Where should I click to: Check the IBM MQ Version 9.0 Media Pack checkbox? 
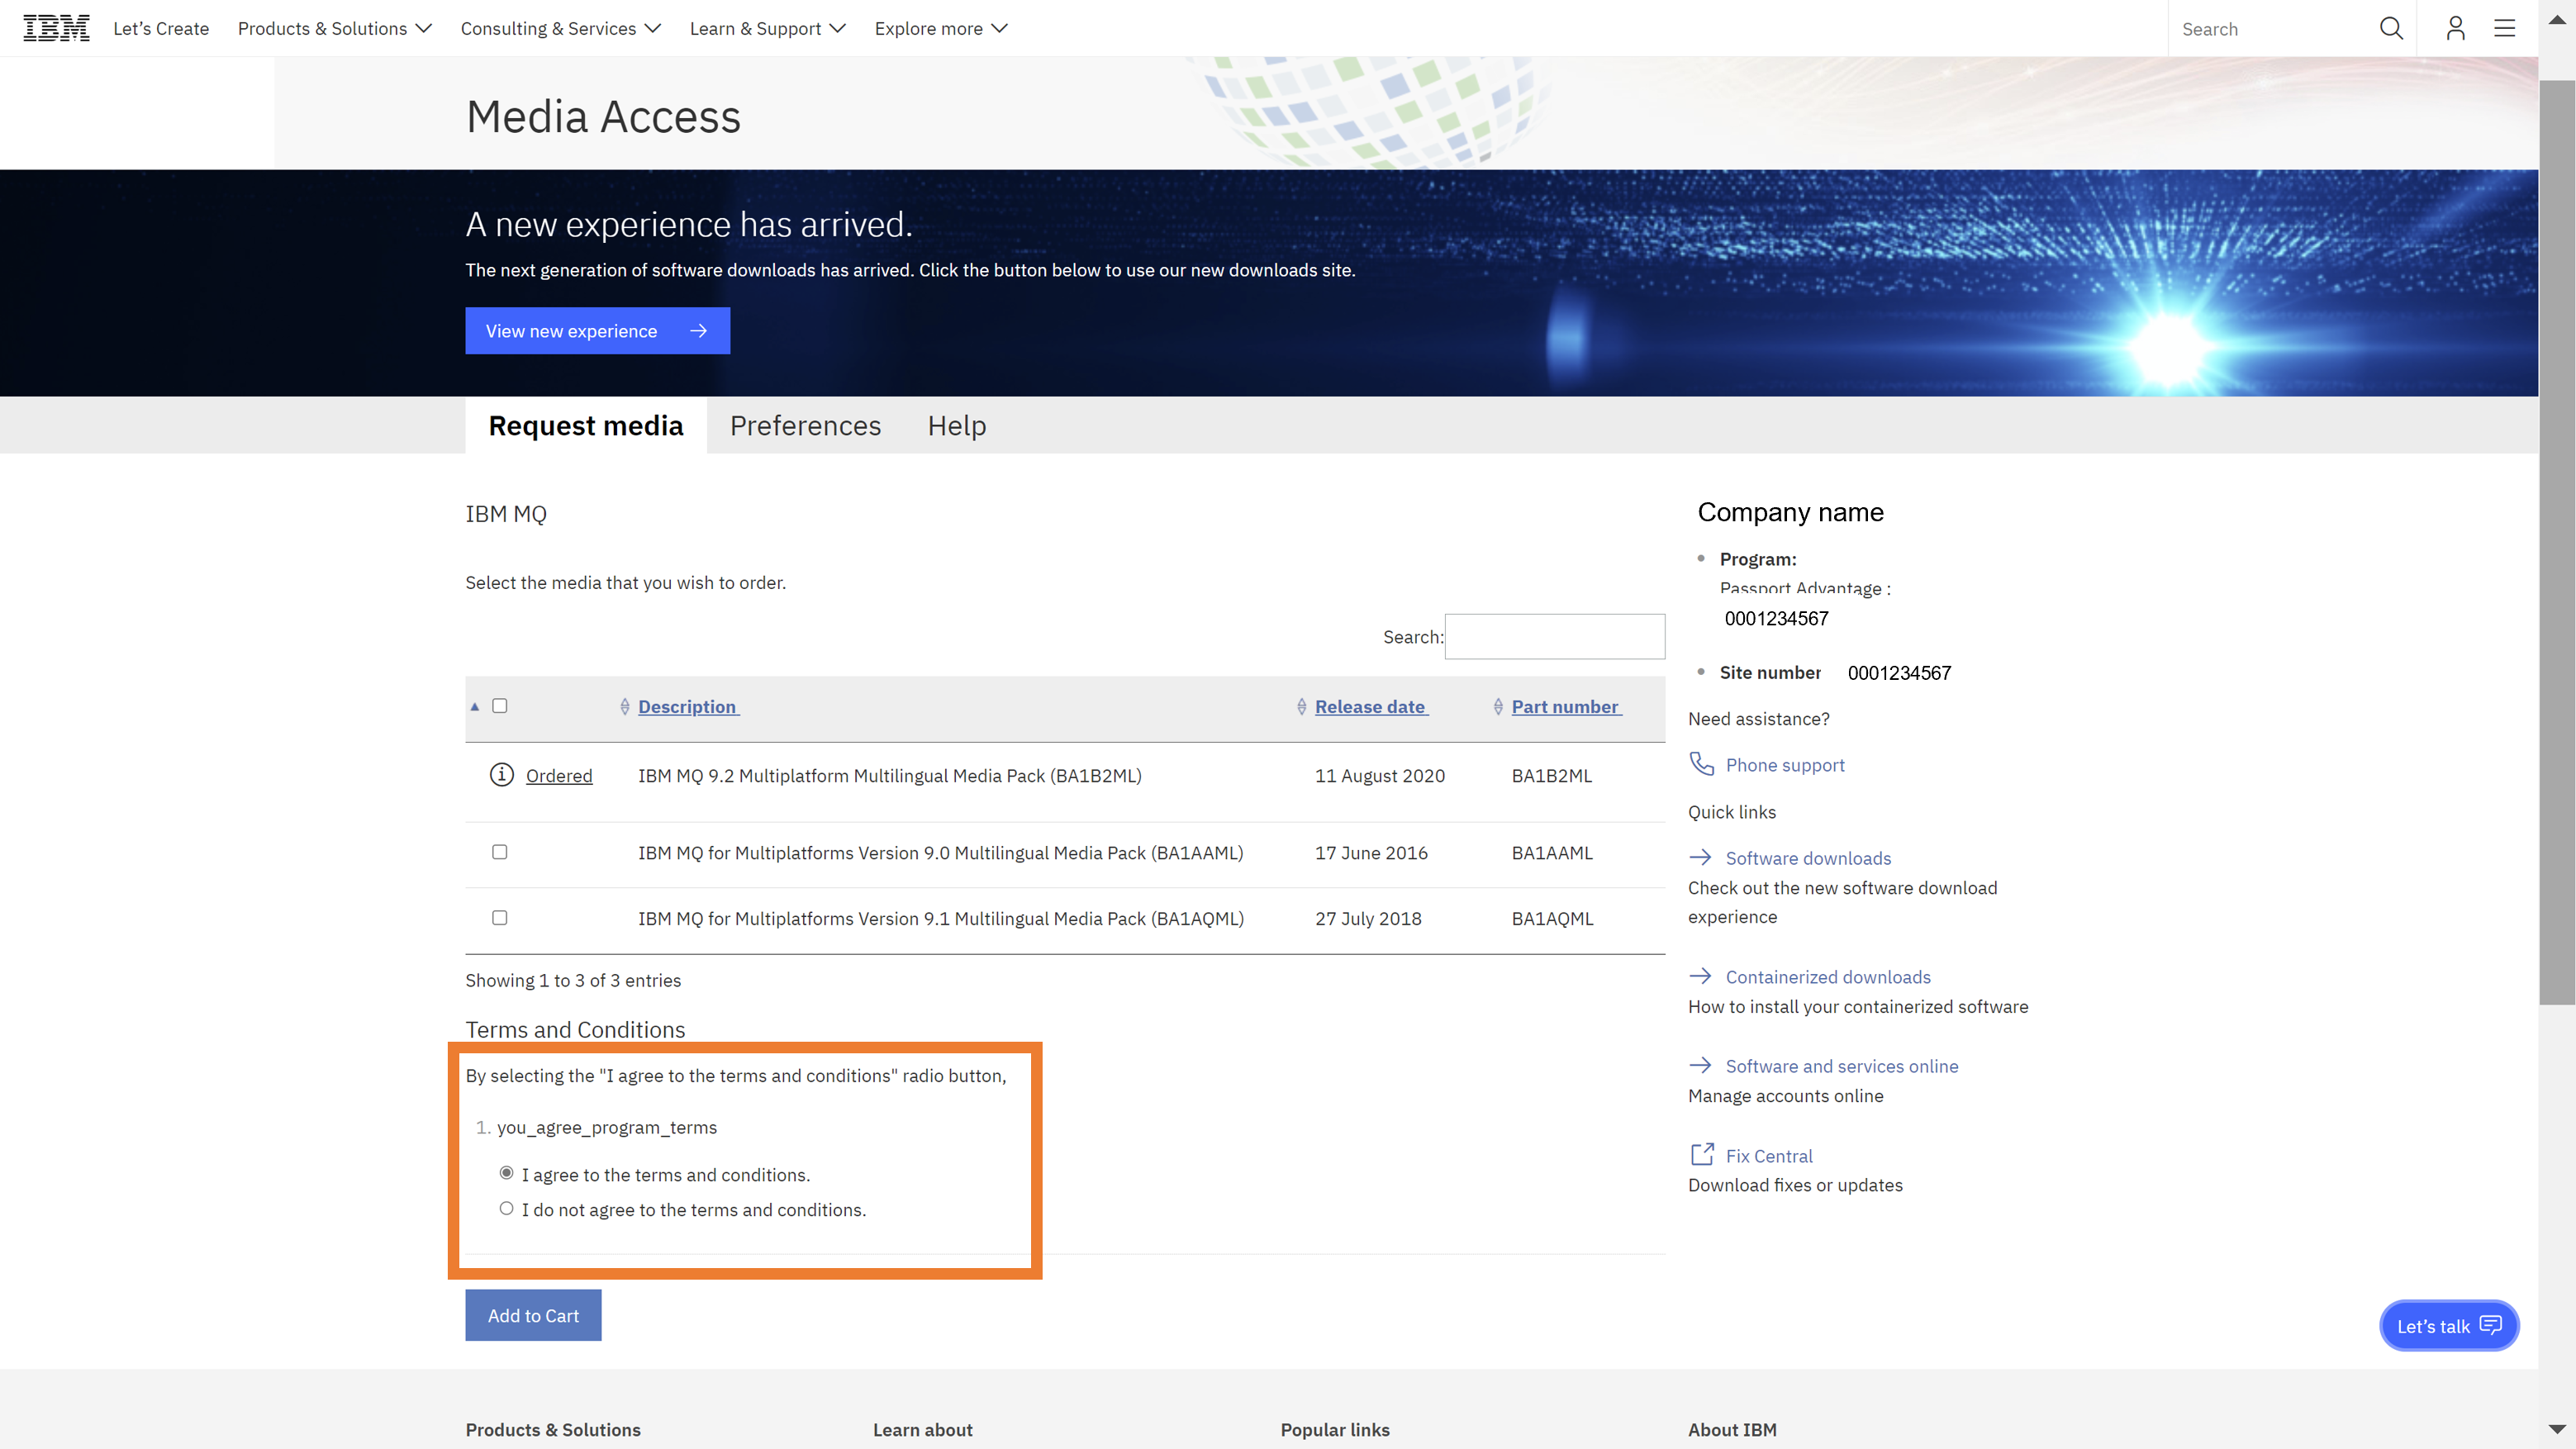pos(500,852)
